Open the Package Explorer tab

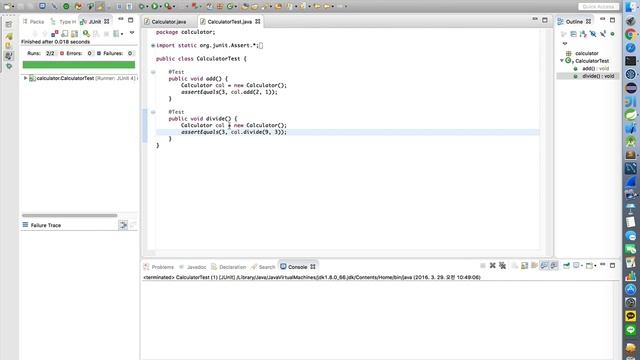[x=33, y=22]
